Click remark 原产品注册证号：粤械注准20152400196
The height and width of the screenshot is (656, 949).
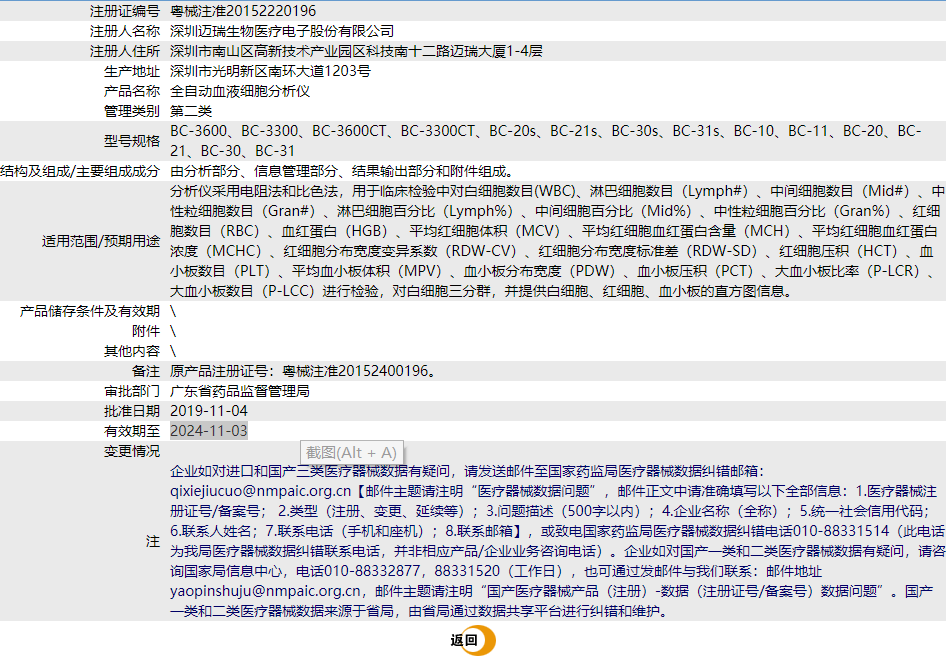point(303,371)
